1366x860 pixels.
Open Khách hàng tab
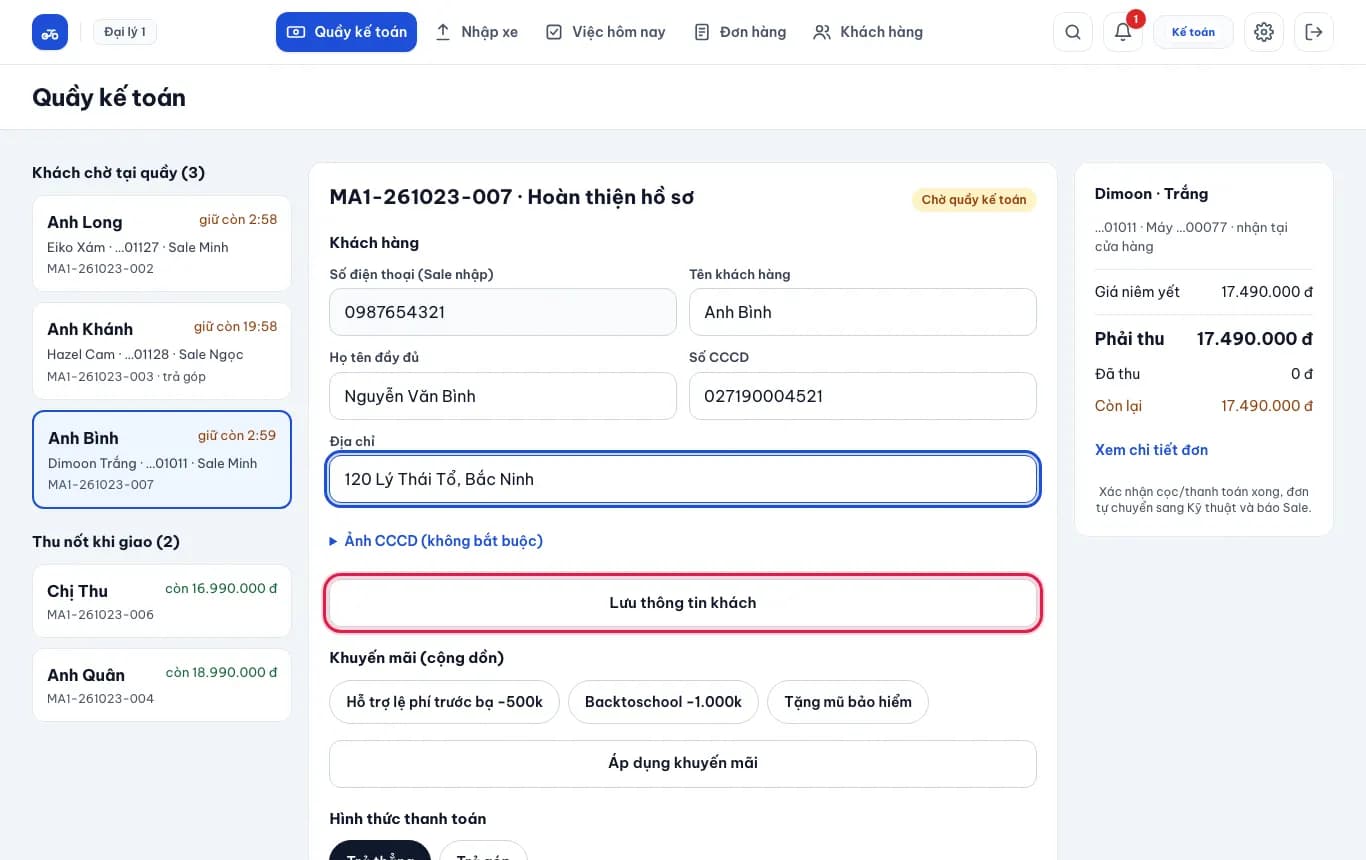point(868,32)
